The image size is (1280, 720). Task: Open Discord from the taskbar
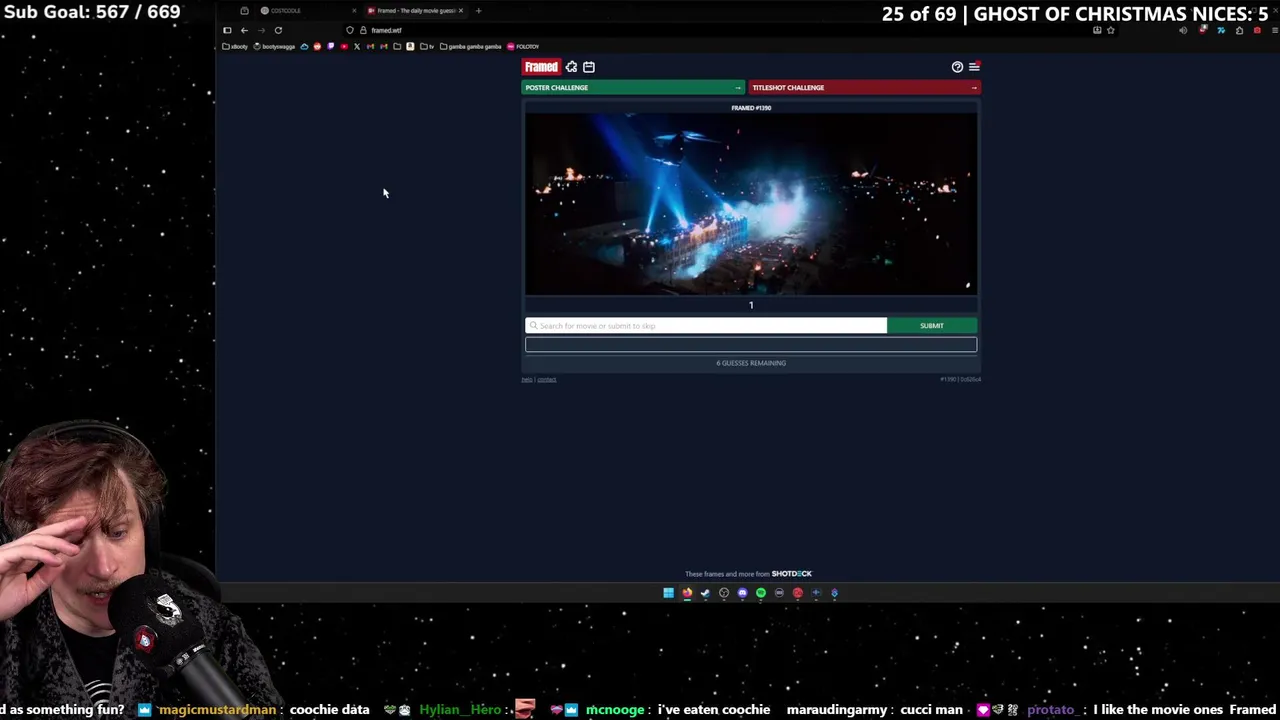click(x=742, y=593)
